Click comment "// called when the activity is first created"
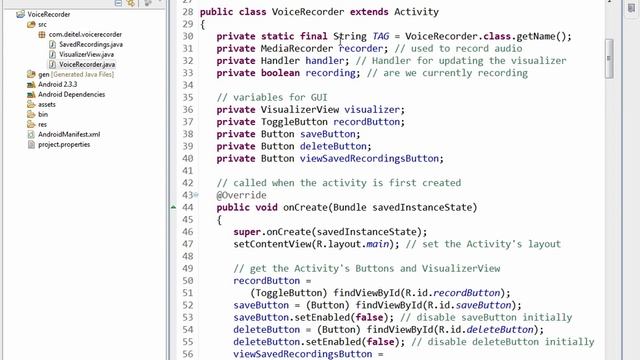640x360 pixels. point(339,183)
